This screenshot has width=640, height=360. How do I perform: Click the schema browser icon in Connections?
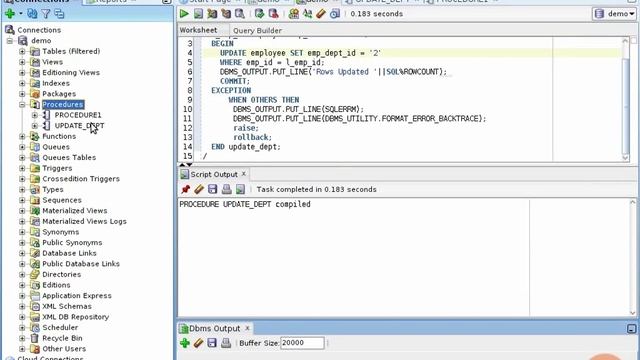tap(60, 14)
